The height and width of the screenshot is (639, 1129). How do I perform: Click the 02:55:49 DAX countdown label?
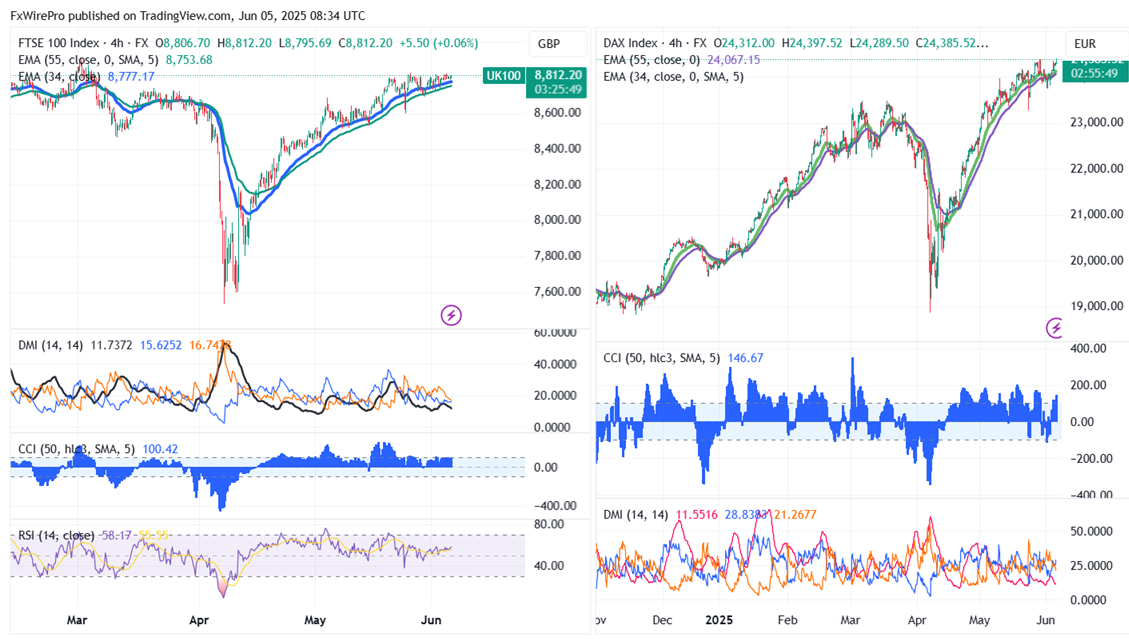coord(1094,73)
